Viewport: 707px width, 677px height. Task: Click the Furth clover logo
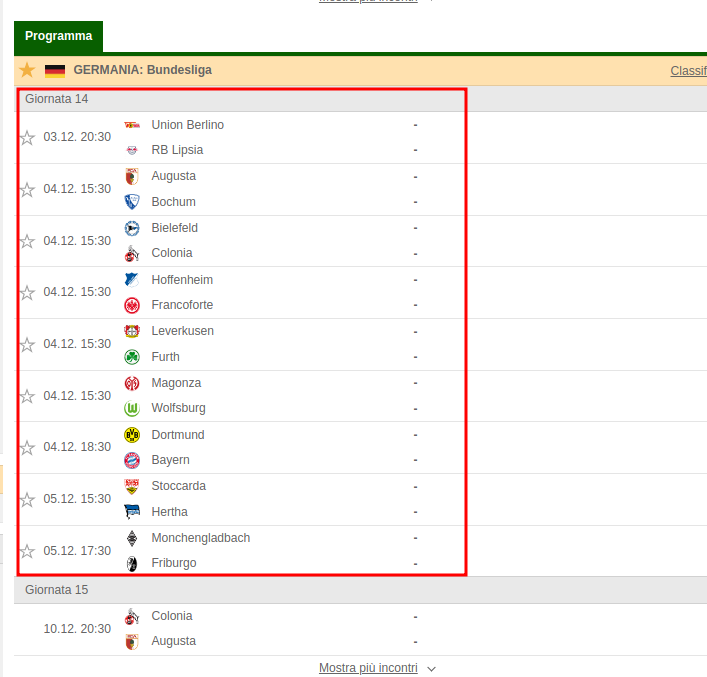132,357
